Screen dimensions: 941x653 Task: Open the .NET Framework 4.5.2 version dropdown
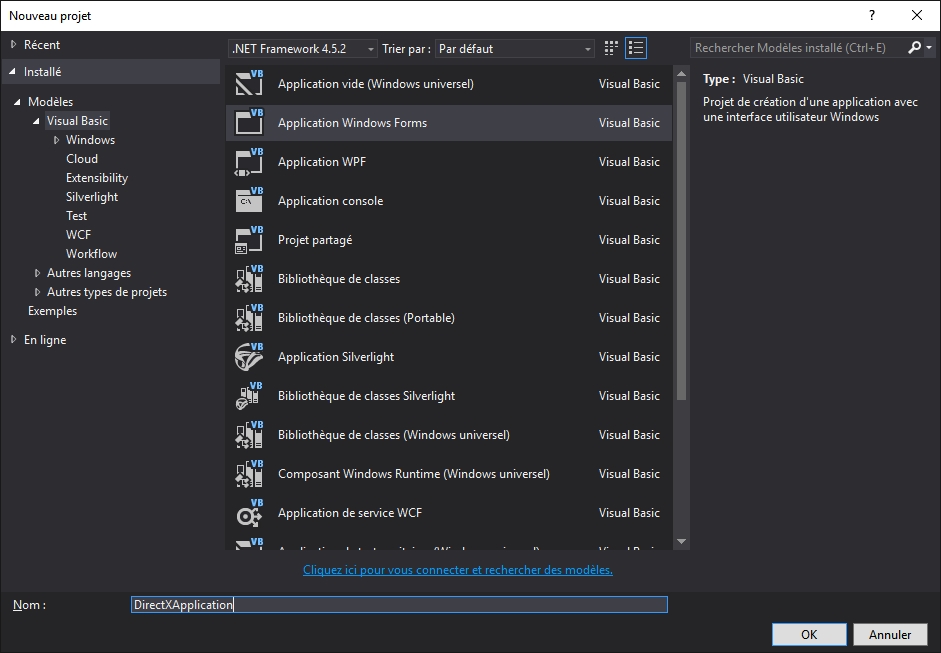[302, 49]
